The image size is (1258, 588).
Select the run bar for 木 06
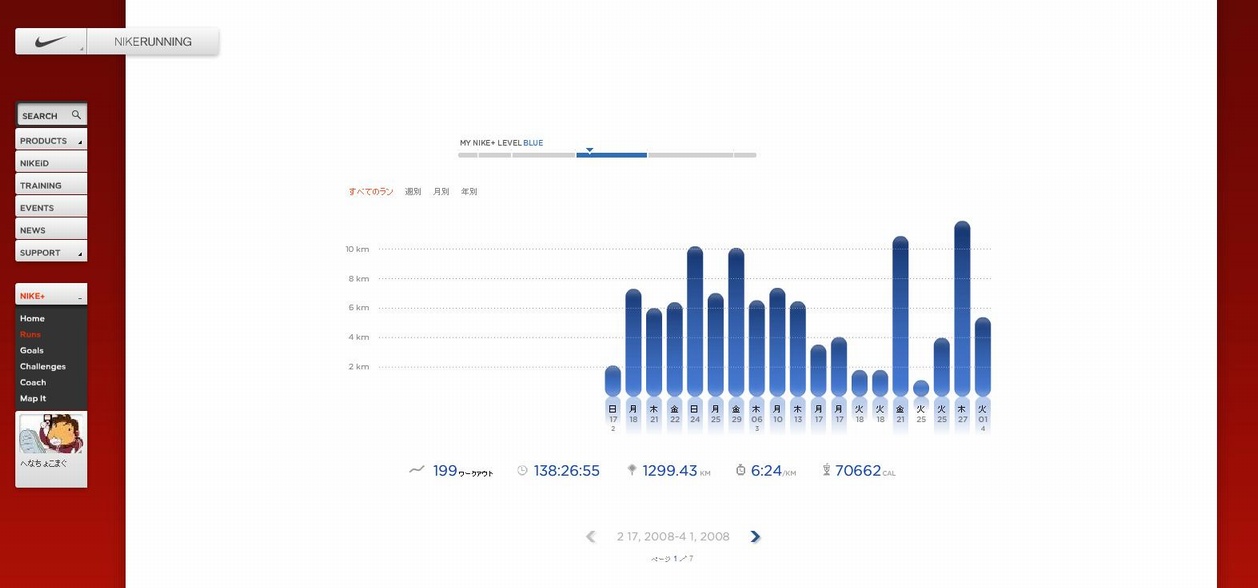(757, 348)
